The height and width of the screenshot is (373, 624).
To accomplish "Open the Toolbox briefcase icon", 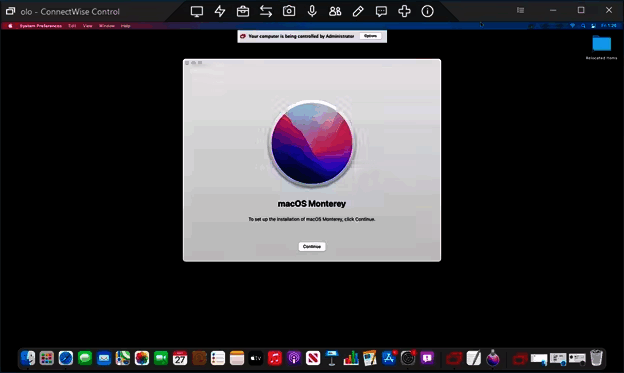I will coord(243,11).
